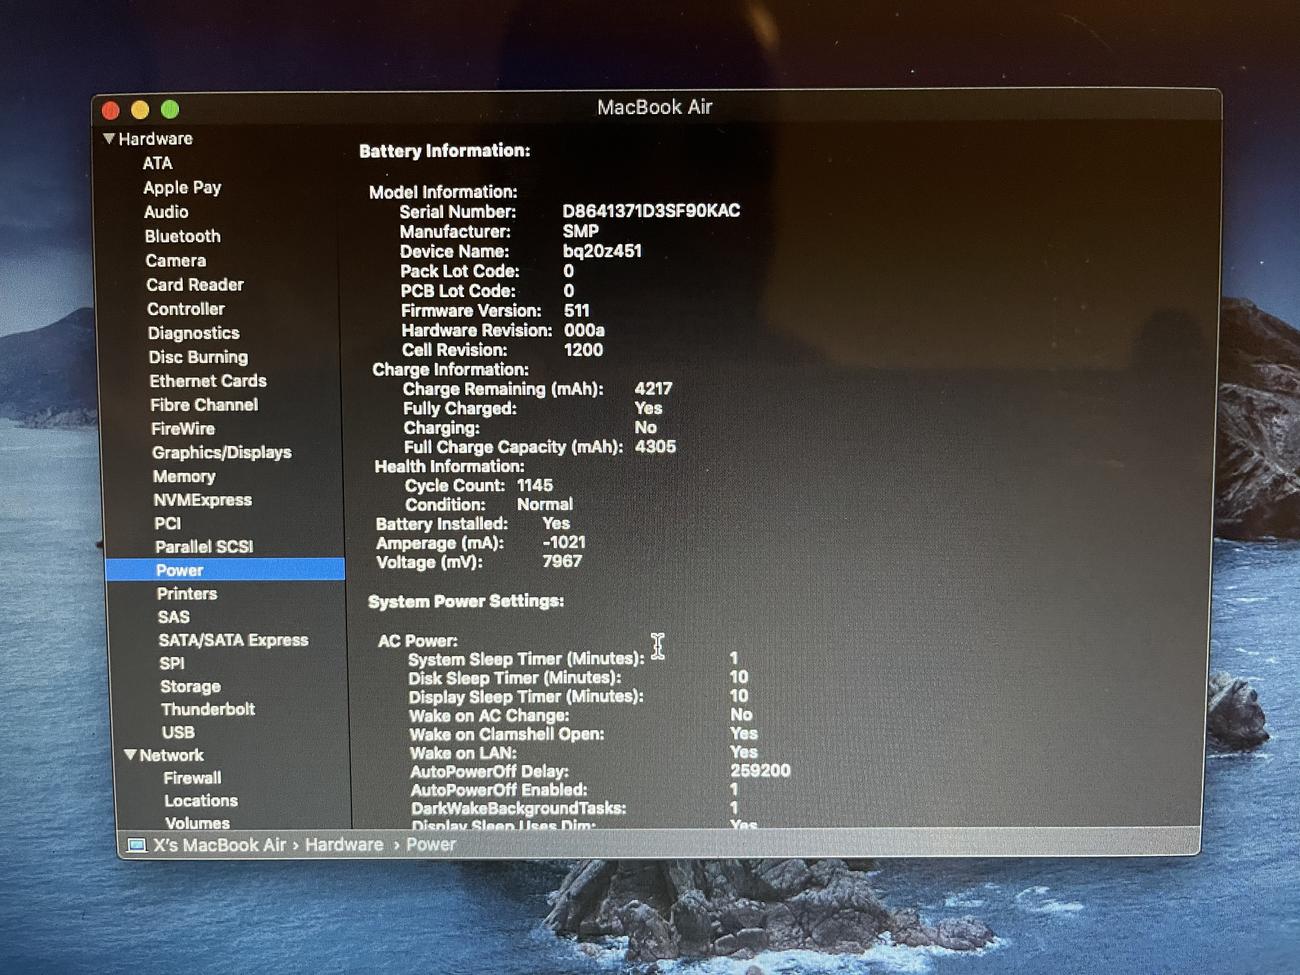Click the DarkWakeBackgroundTasks label
Image resolution: width=1300 pixels, height=975 pixels.
click(518, 808)
